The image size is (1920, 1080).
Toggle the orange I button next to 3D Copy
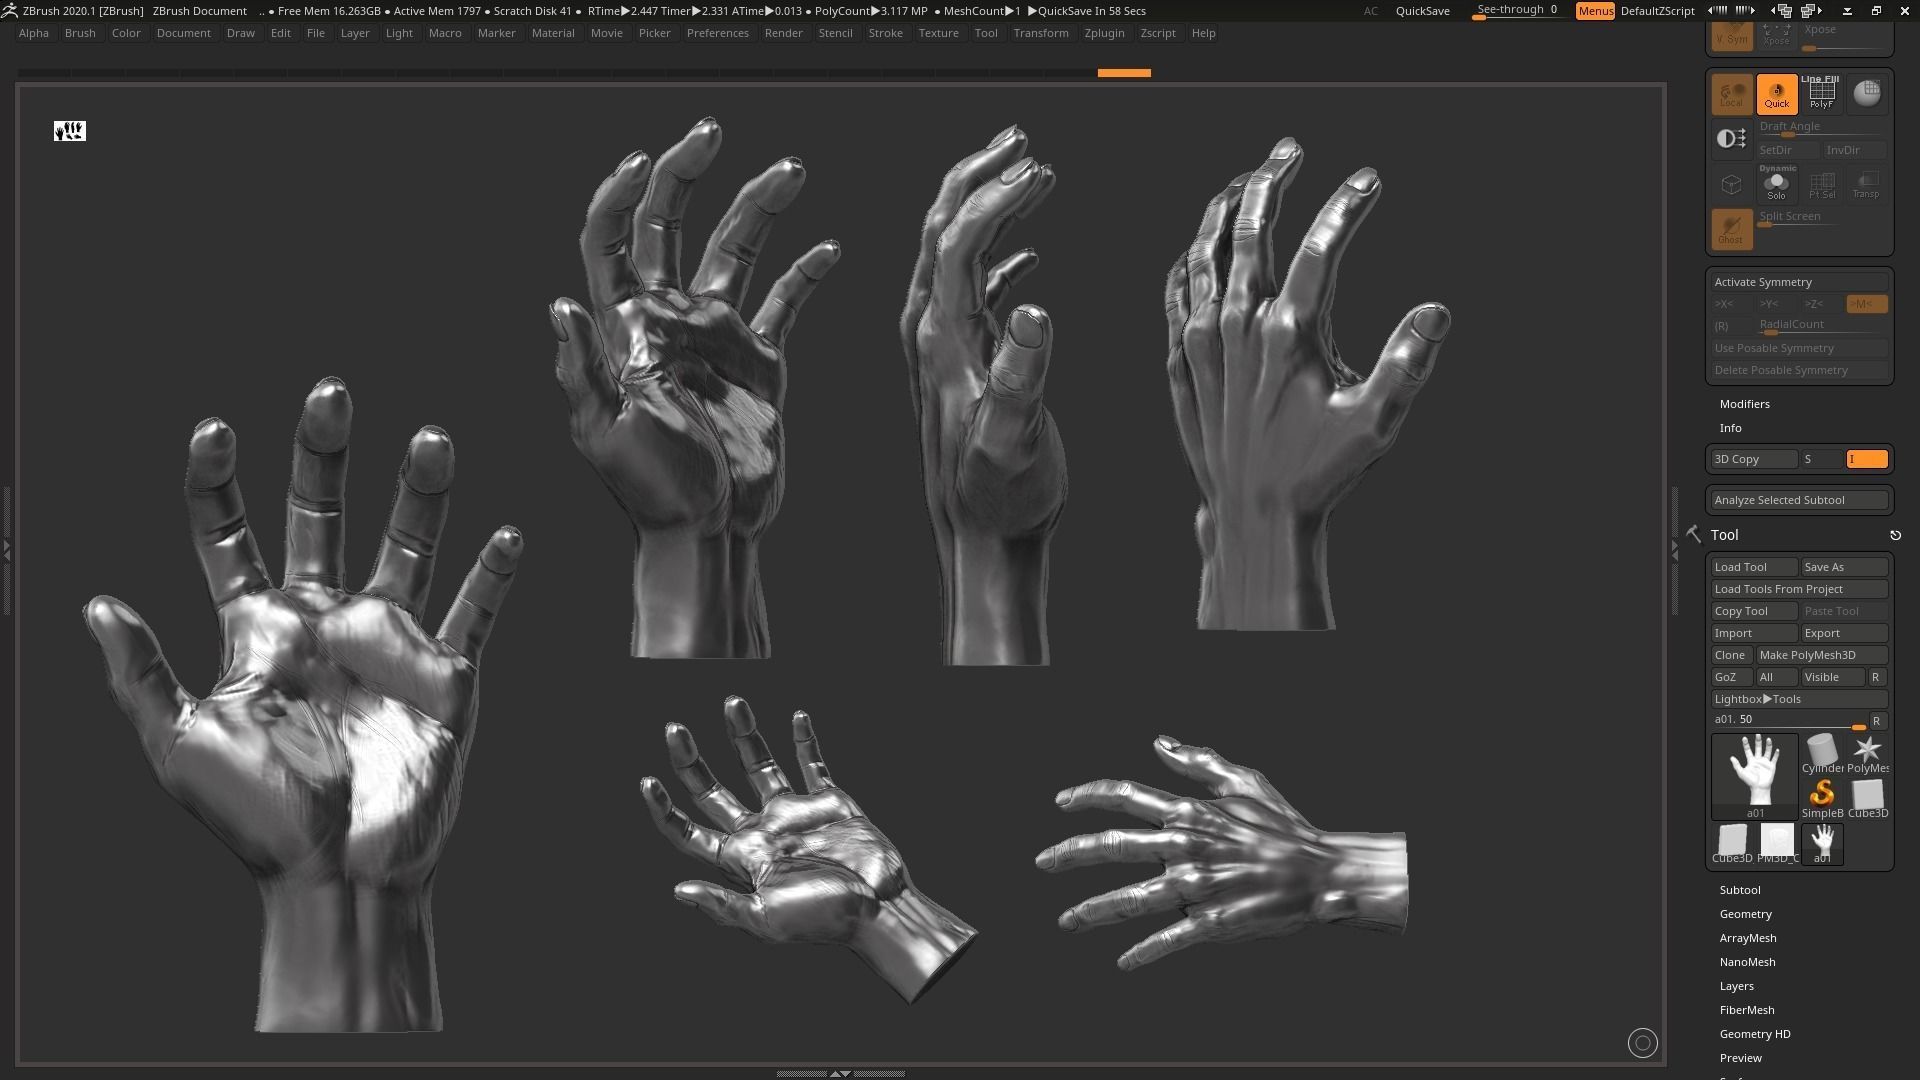1867,459
